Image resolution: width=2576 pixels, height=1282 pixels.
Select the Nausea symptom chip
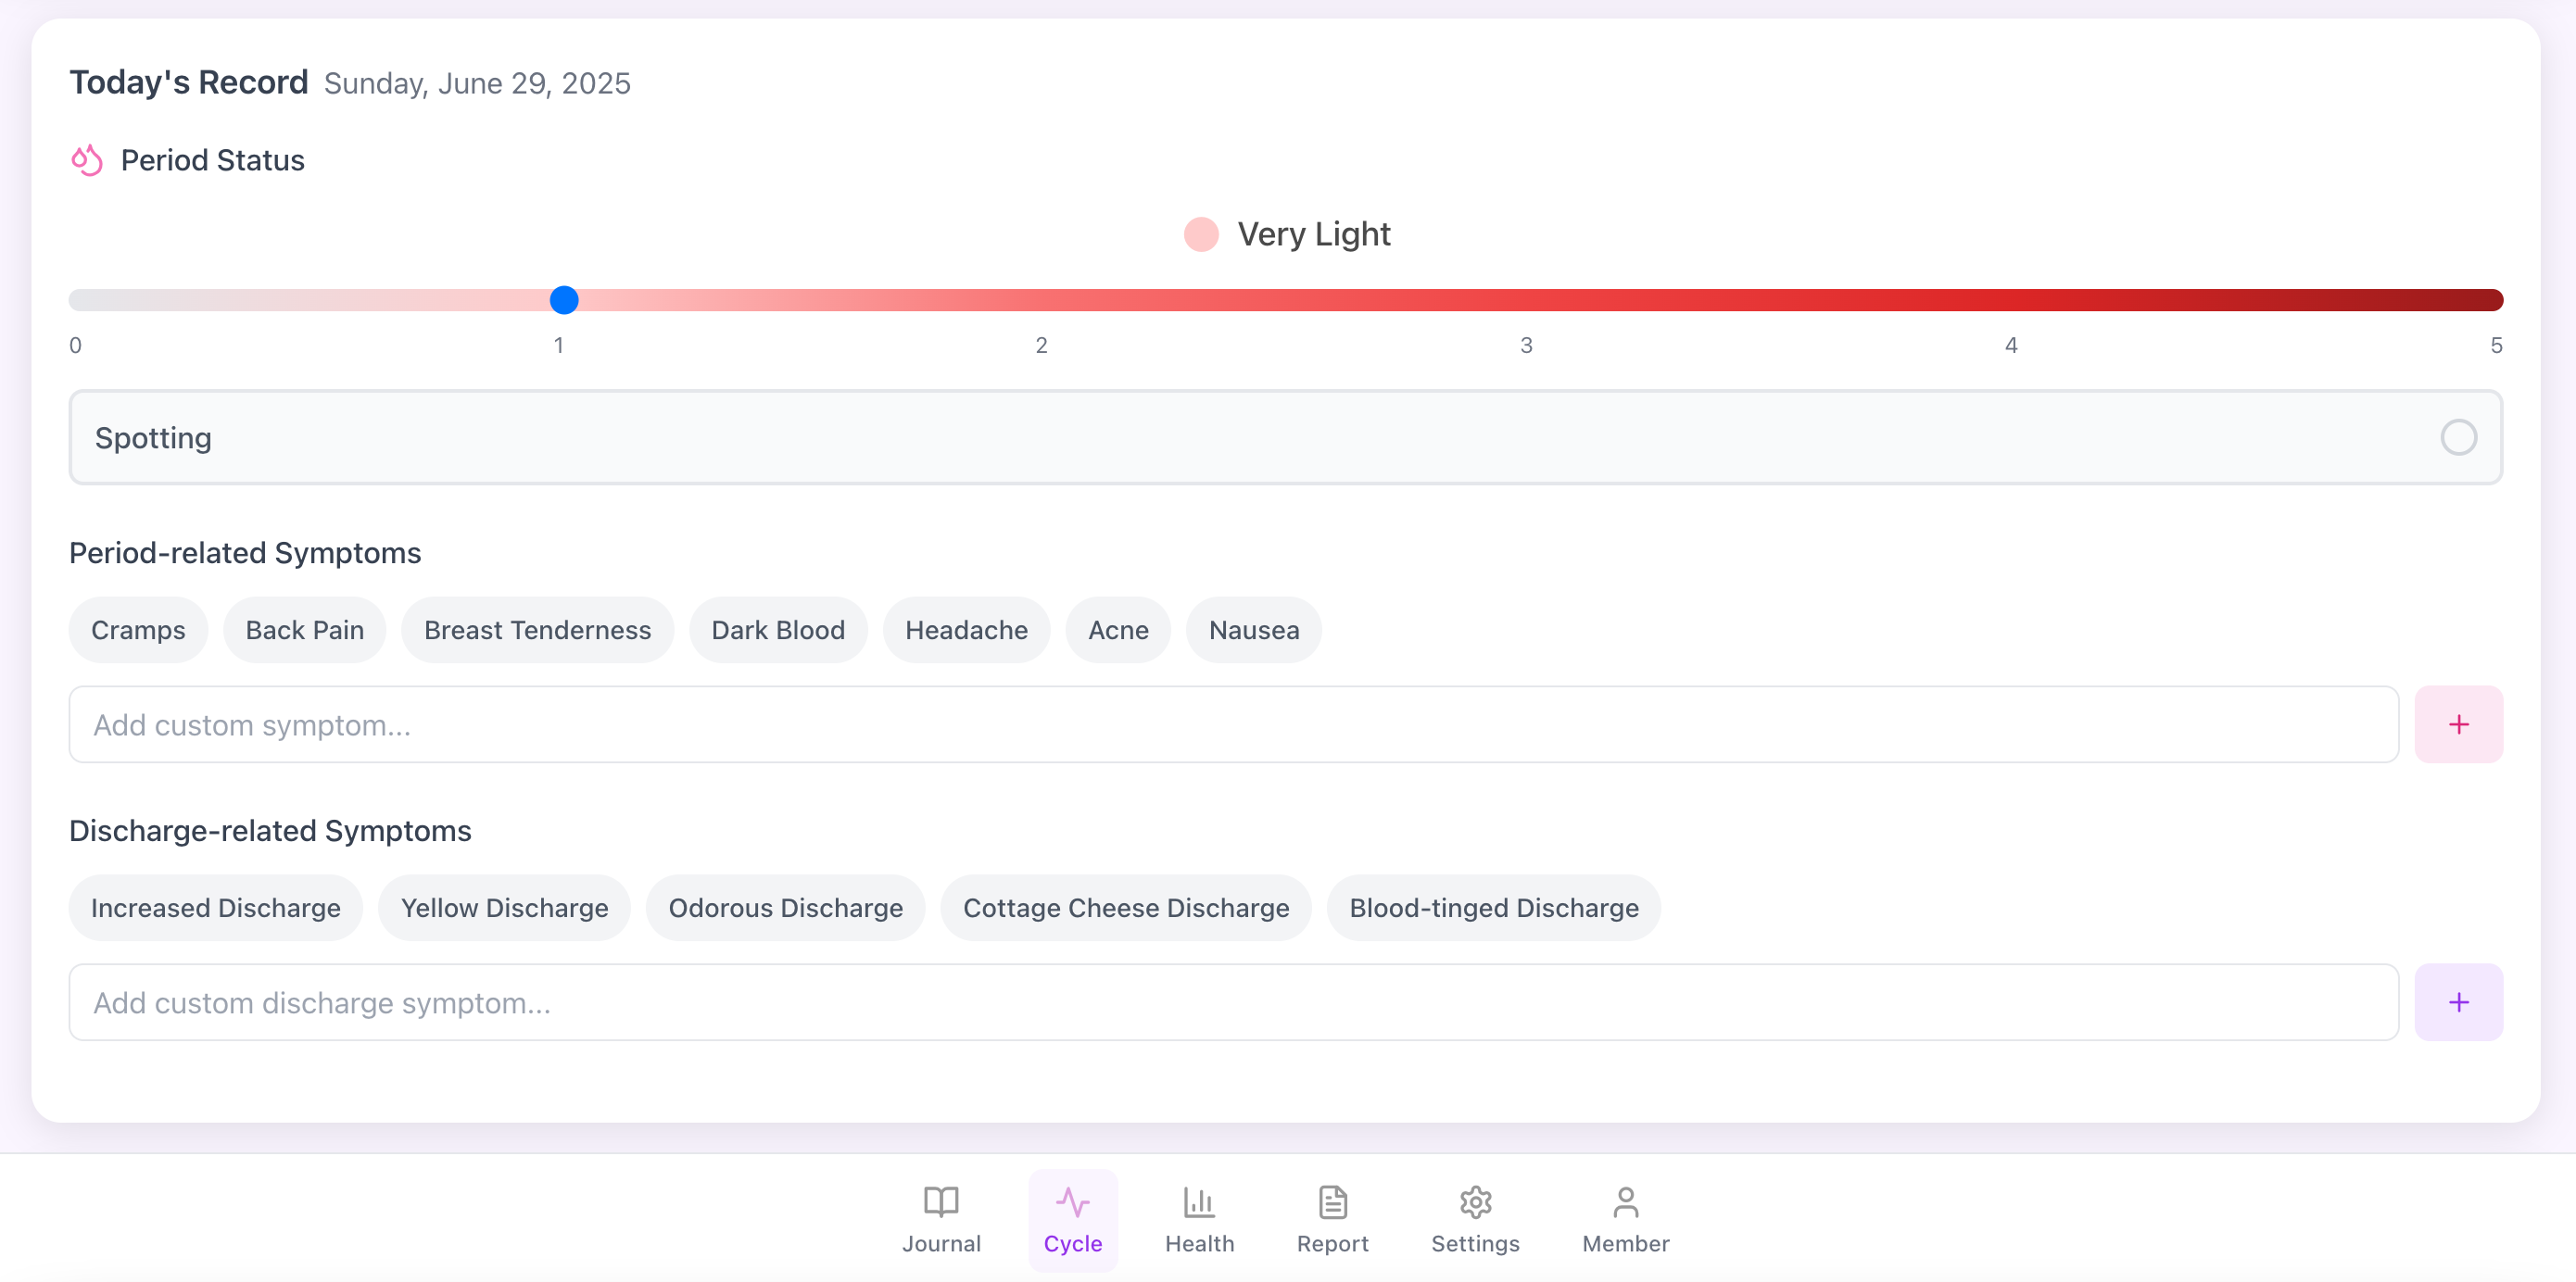click(x=1253, y=630)
